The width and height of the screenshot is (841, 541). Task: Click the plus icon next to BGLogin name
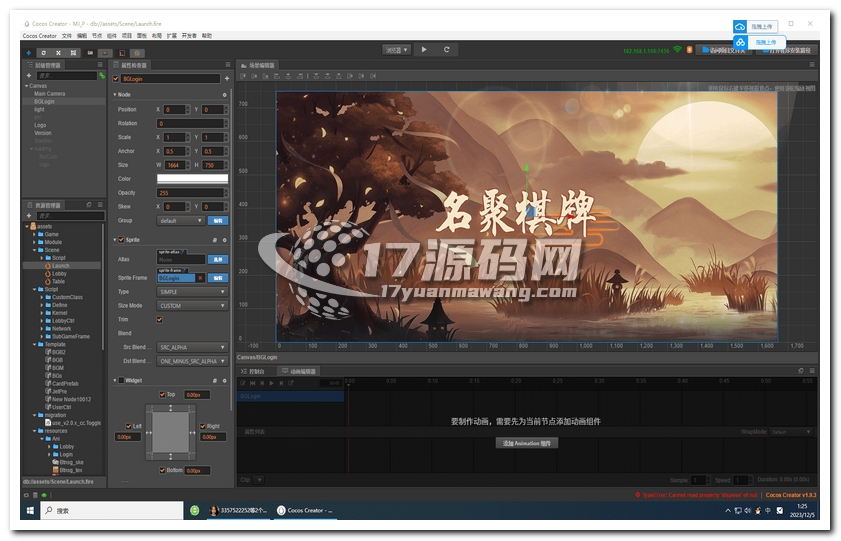[x=227, y=78]
